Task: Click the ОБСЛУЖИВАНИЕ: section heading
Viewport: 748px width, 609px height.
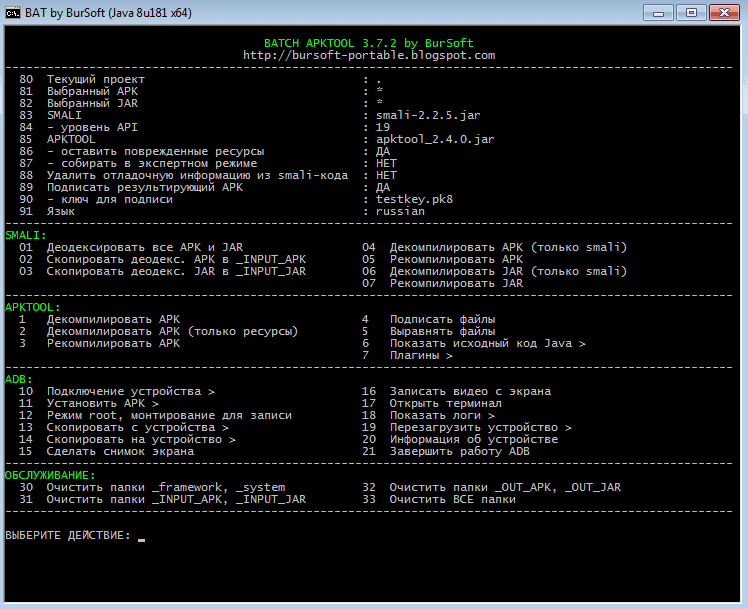Action: [x=50, y=475]
